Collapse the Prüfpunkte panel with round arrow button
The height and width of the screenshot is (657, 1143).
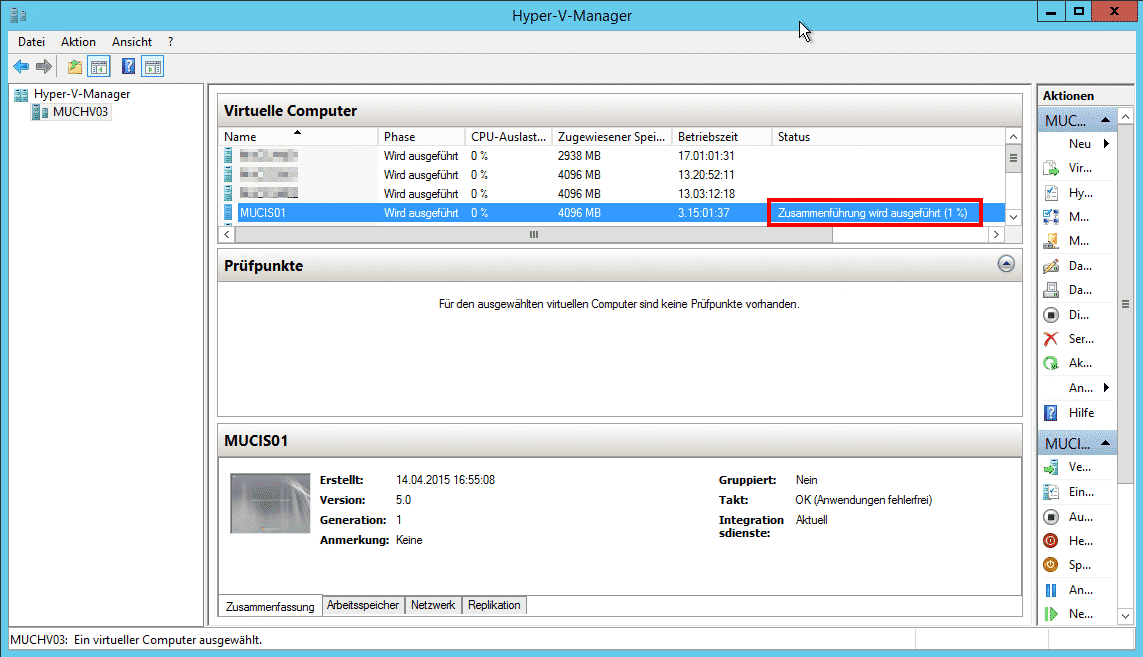[x=1006, y=264]
